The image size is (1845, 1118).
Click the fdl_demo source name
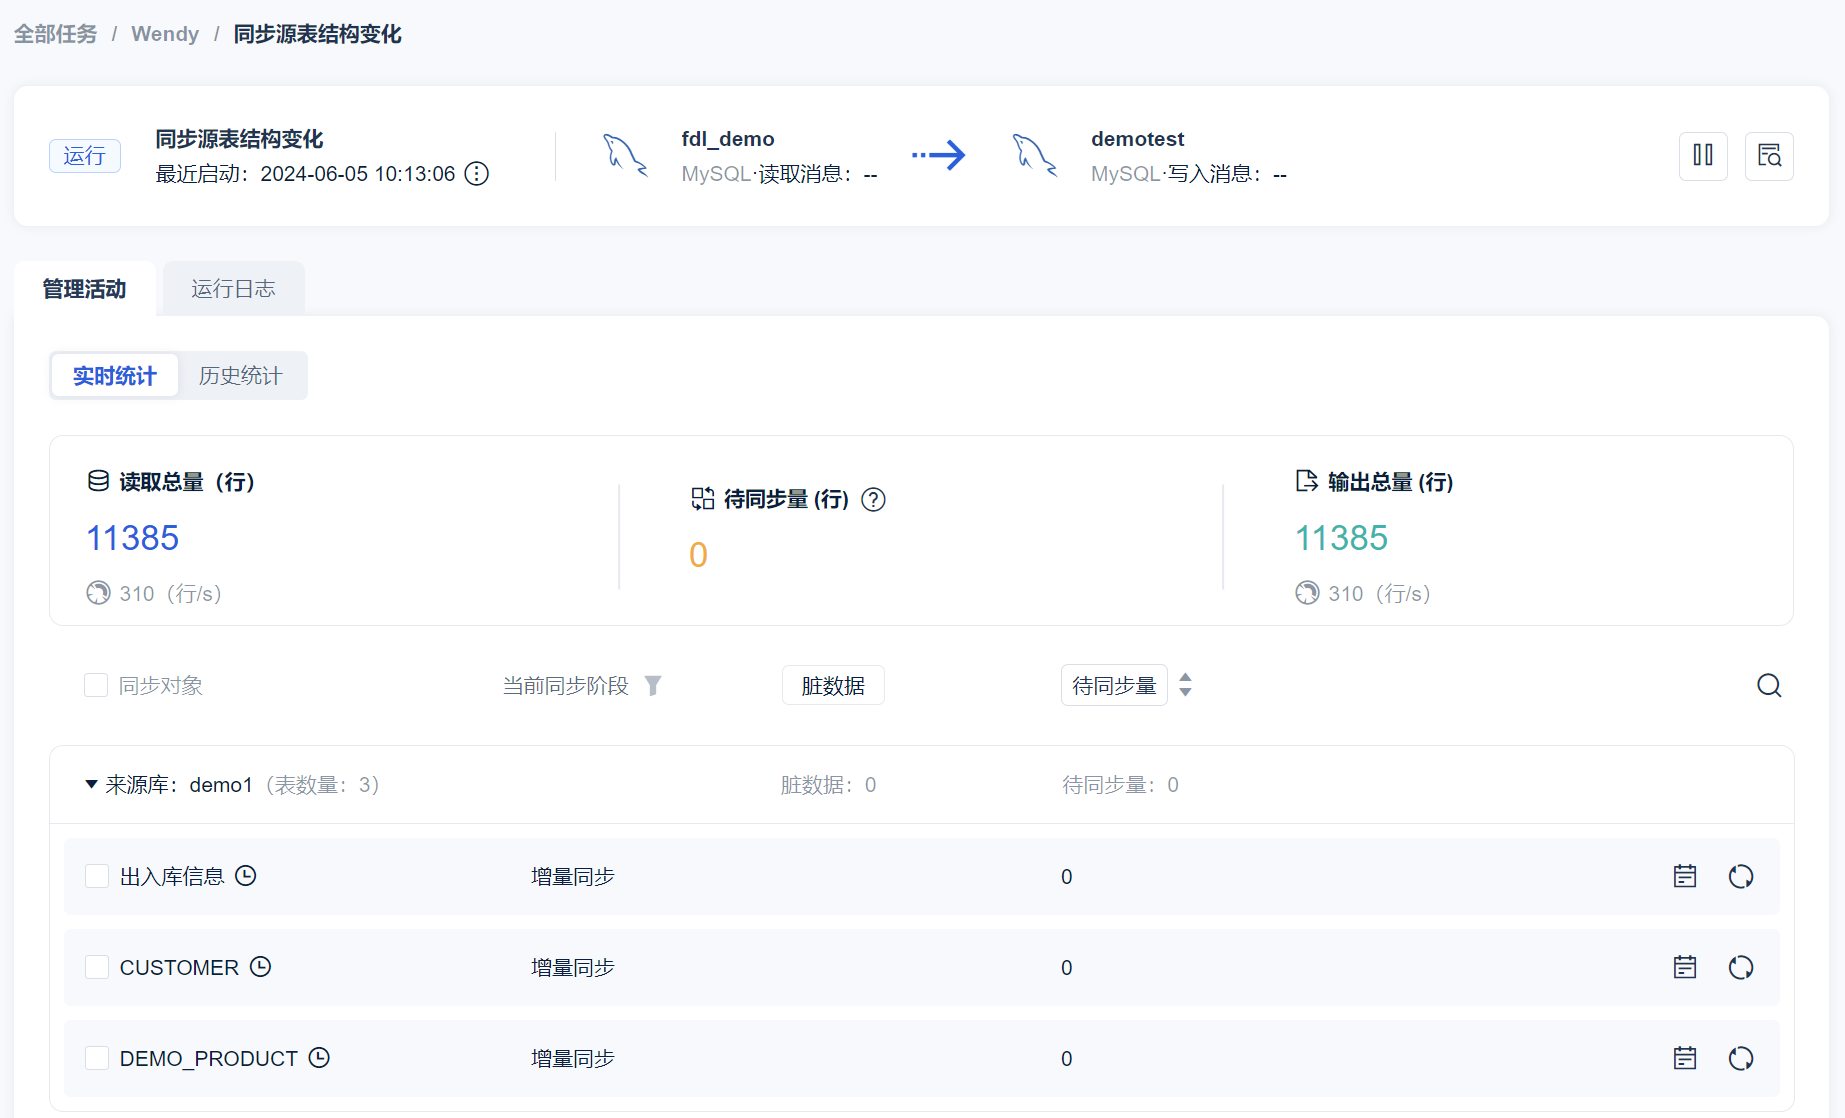(728, 139)
